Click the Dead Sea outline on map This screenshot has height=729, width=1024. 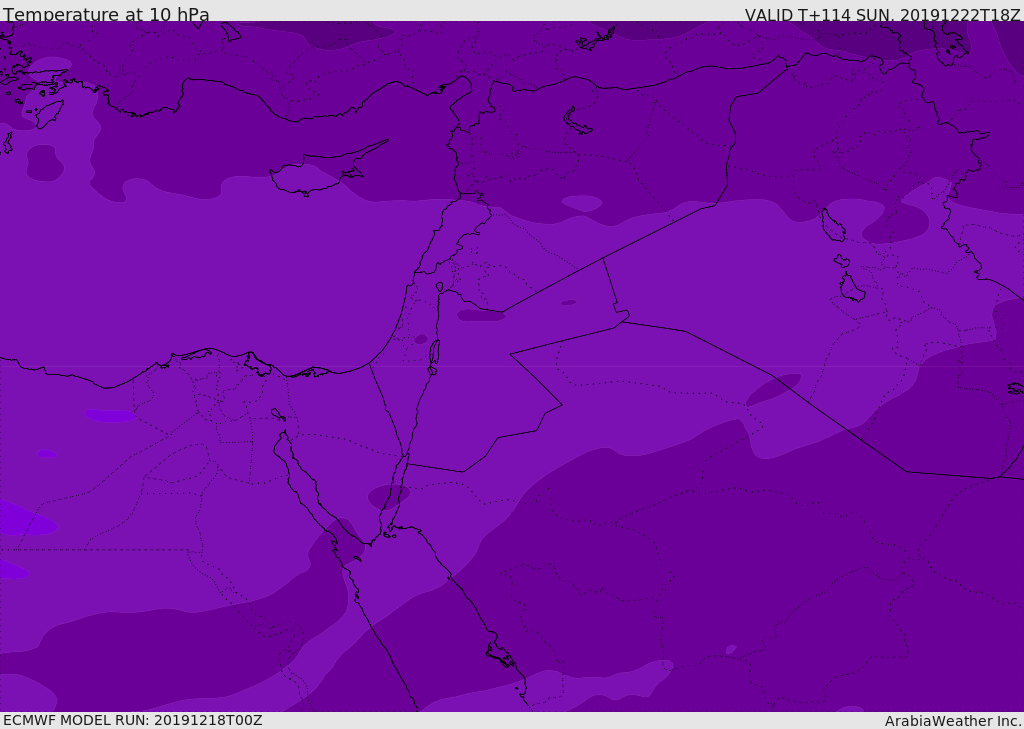(434, 356)
